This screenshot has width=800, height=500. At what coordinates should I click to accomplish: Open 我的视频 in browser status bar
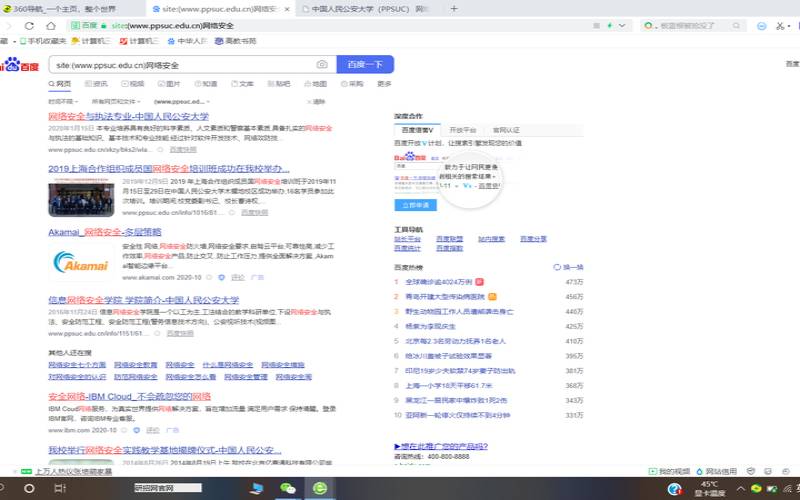click(x=669, y=471)
